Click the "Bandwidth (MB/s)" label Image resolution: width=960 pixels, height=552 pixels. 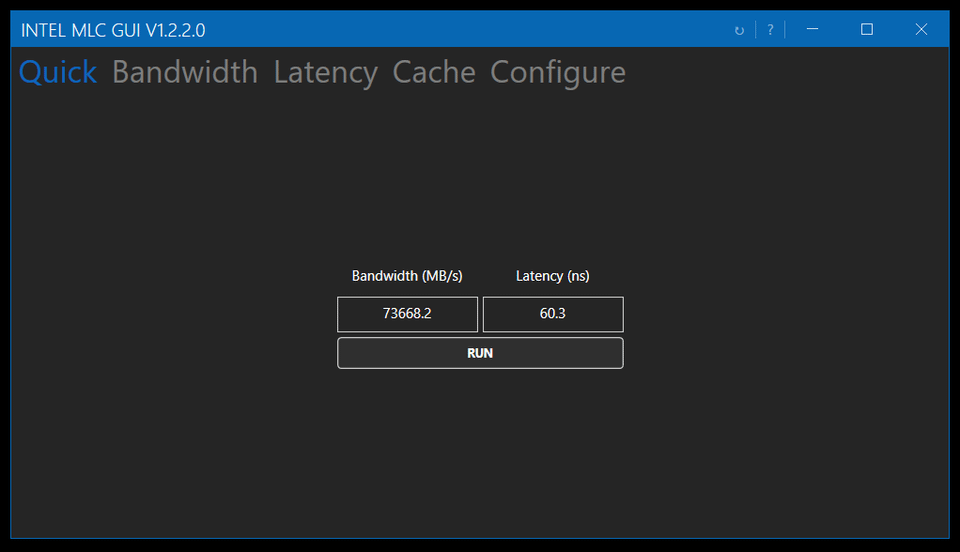[x=407, y=276]
